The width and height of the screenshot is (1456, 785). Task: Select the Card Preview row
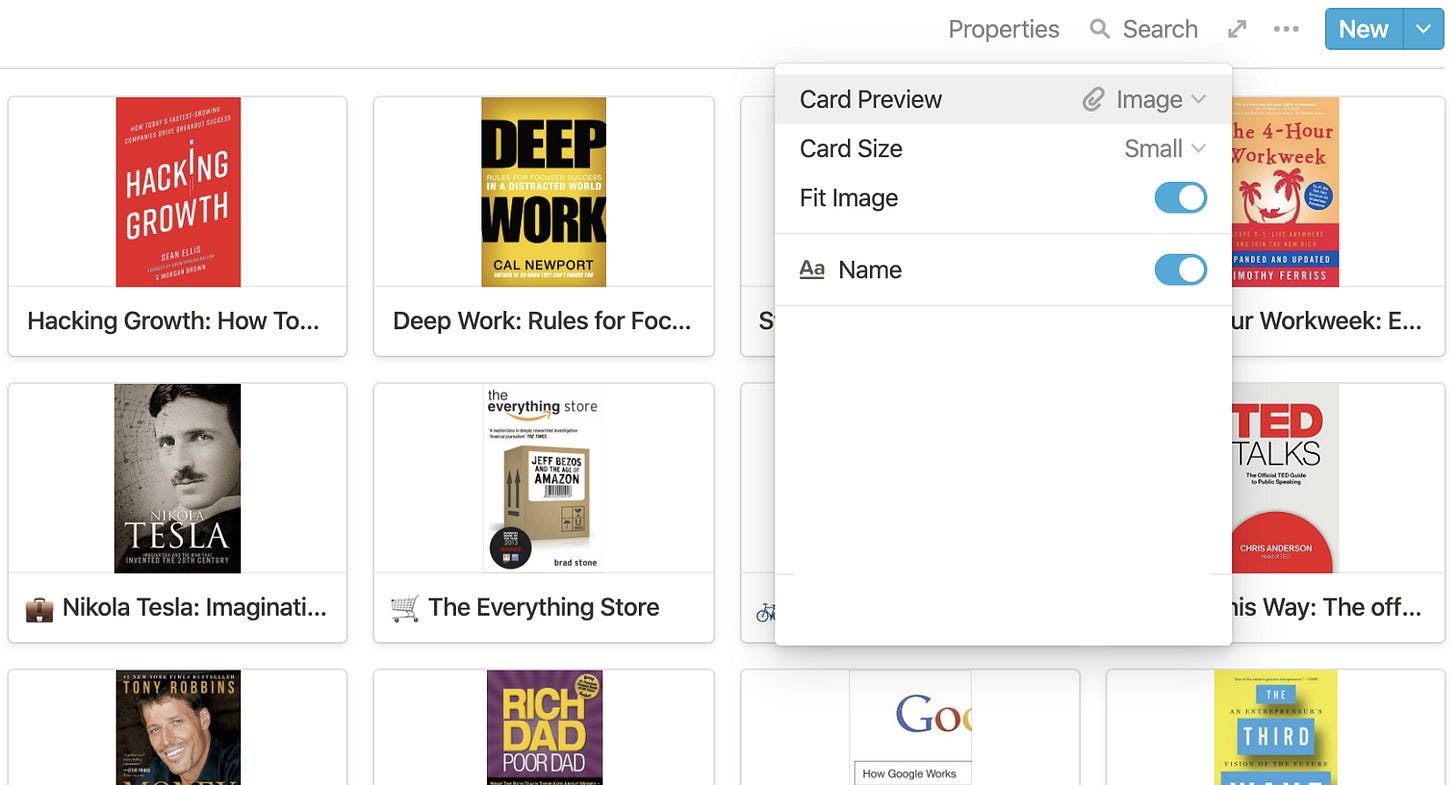1003,99
